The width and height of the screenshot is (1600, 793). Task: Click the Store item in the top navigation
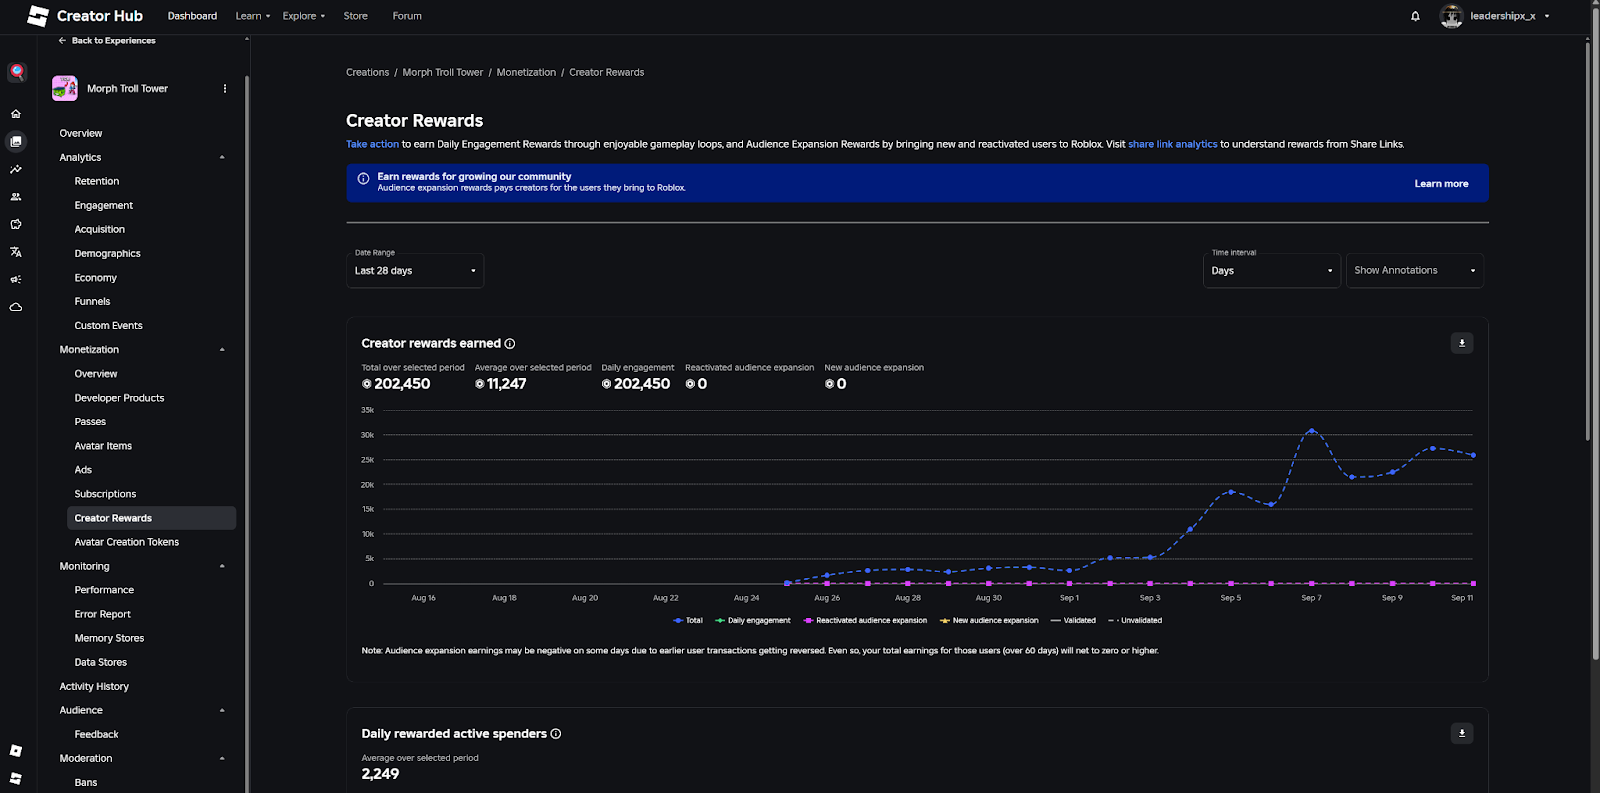coord(355,16)
